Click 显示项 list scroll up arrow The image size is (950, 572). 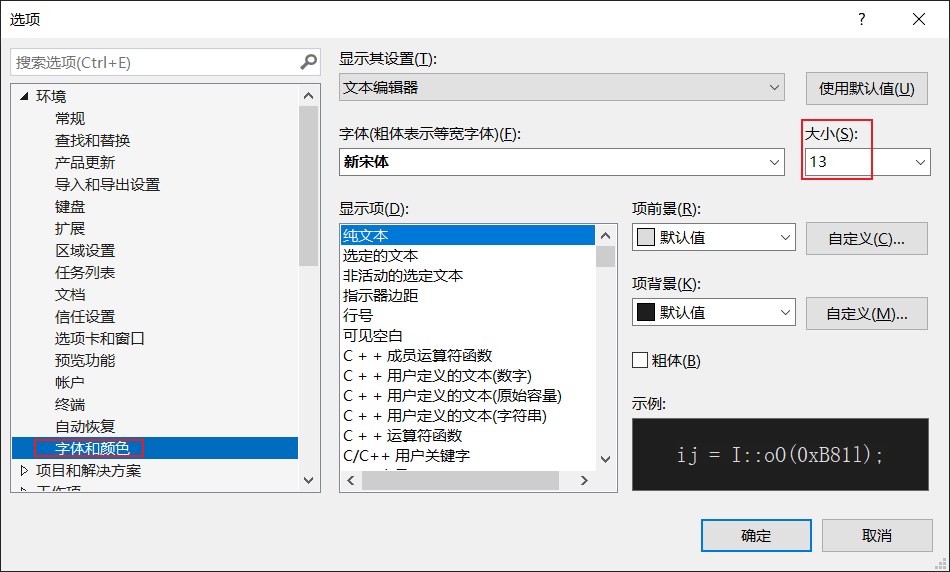click(x=605, y=236)
